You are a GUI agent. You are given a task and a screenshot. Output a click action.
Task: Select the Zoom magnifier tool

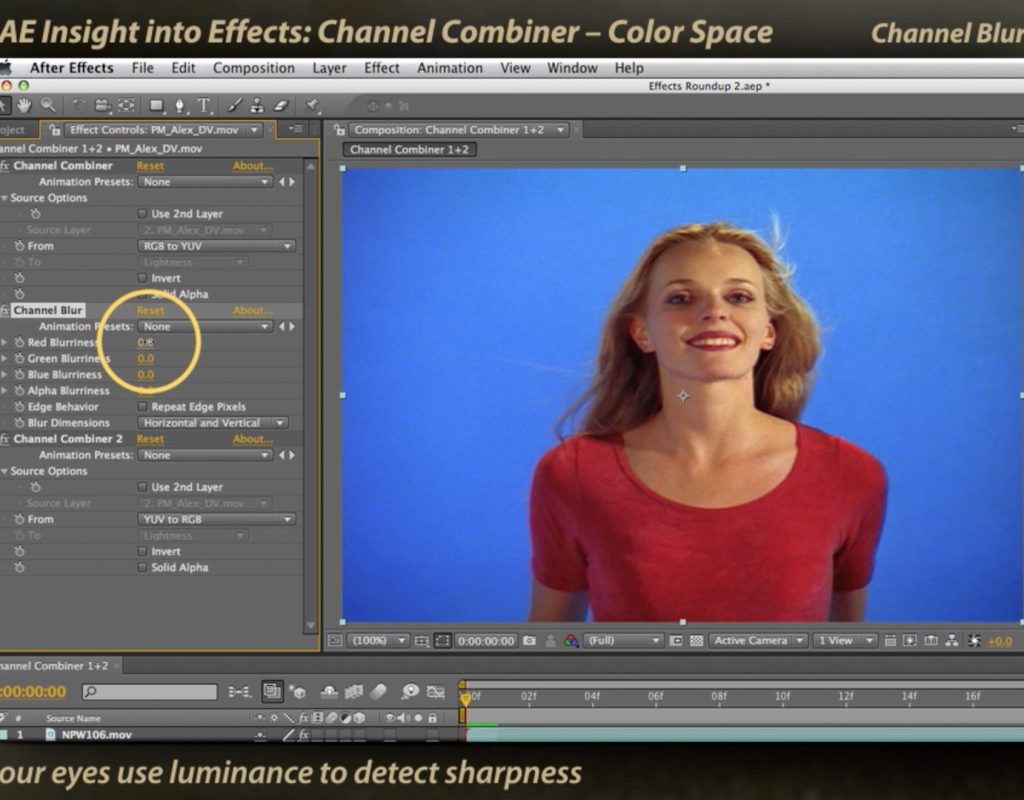pyautogui.click(x=48, y=105)
